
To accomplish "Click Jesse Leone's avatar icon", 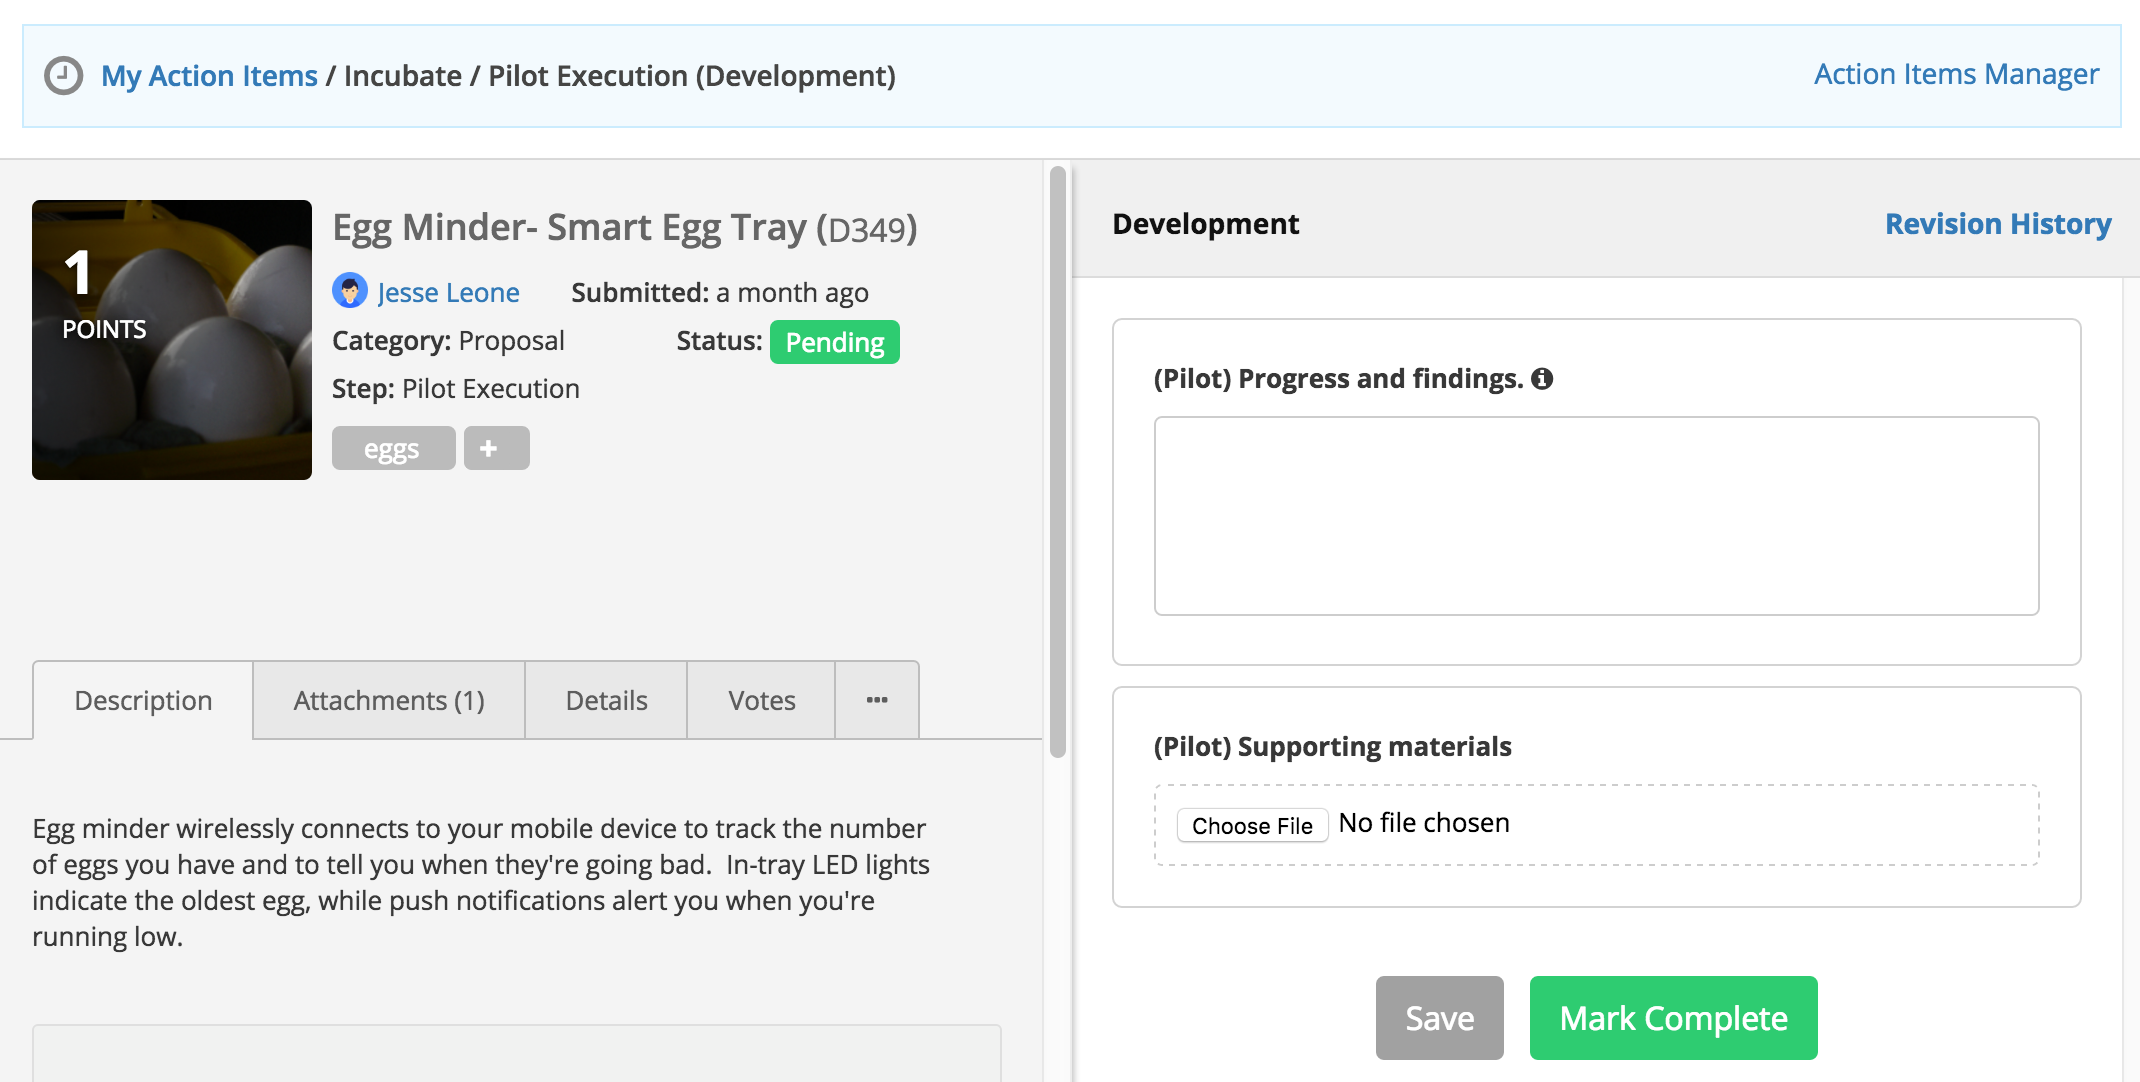I will click(x=349, y=291).
